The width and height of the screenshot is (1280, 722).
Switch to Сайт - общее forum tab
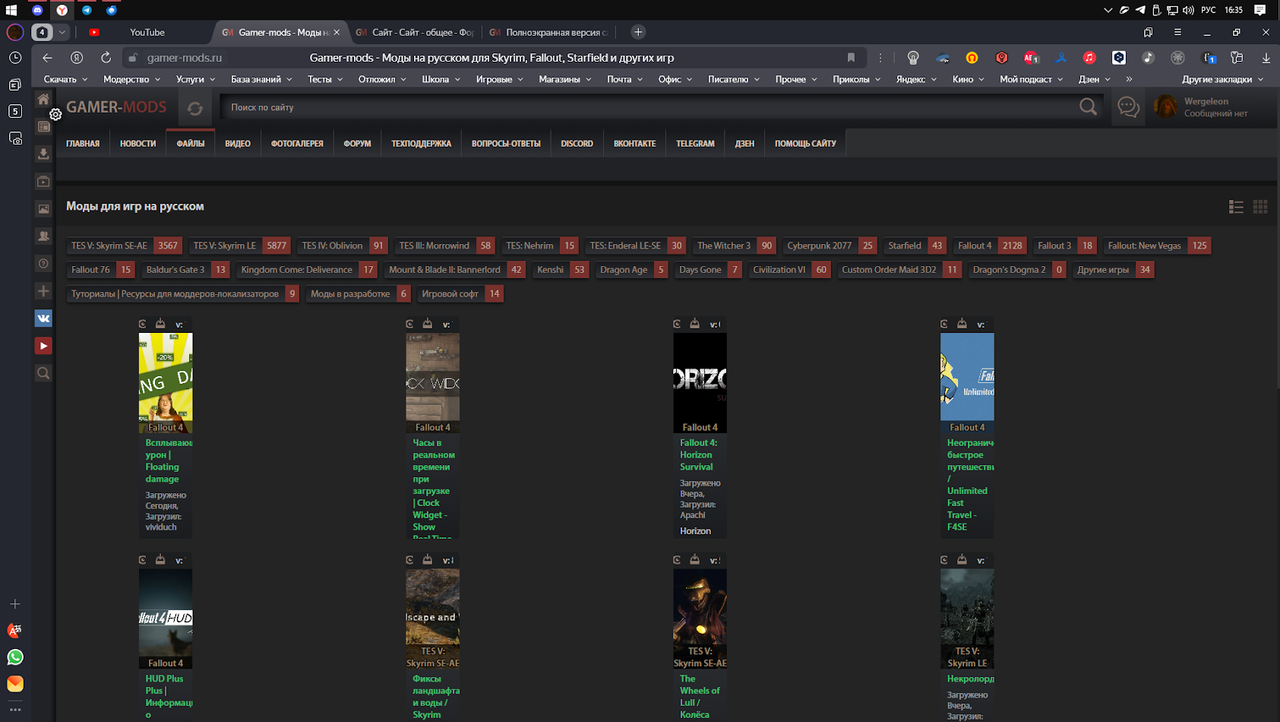[x=413, y=32]
